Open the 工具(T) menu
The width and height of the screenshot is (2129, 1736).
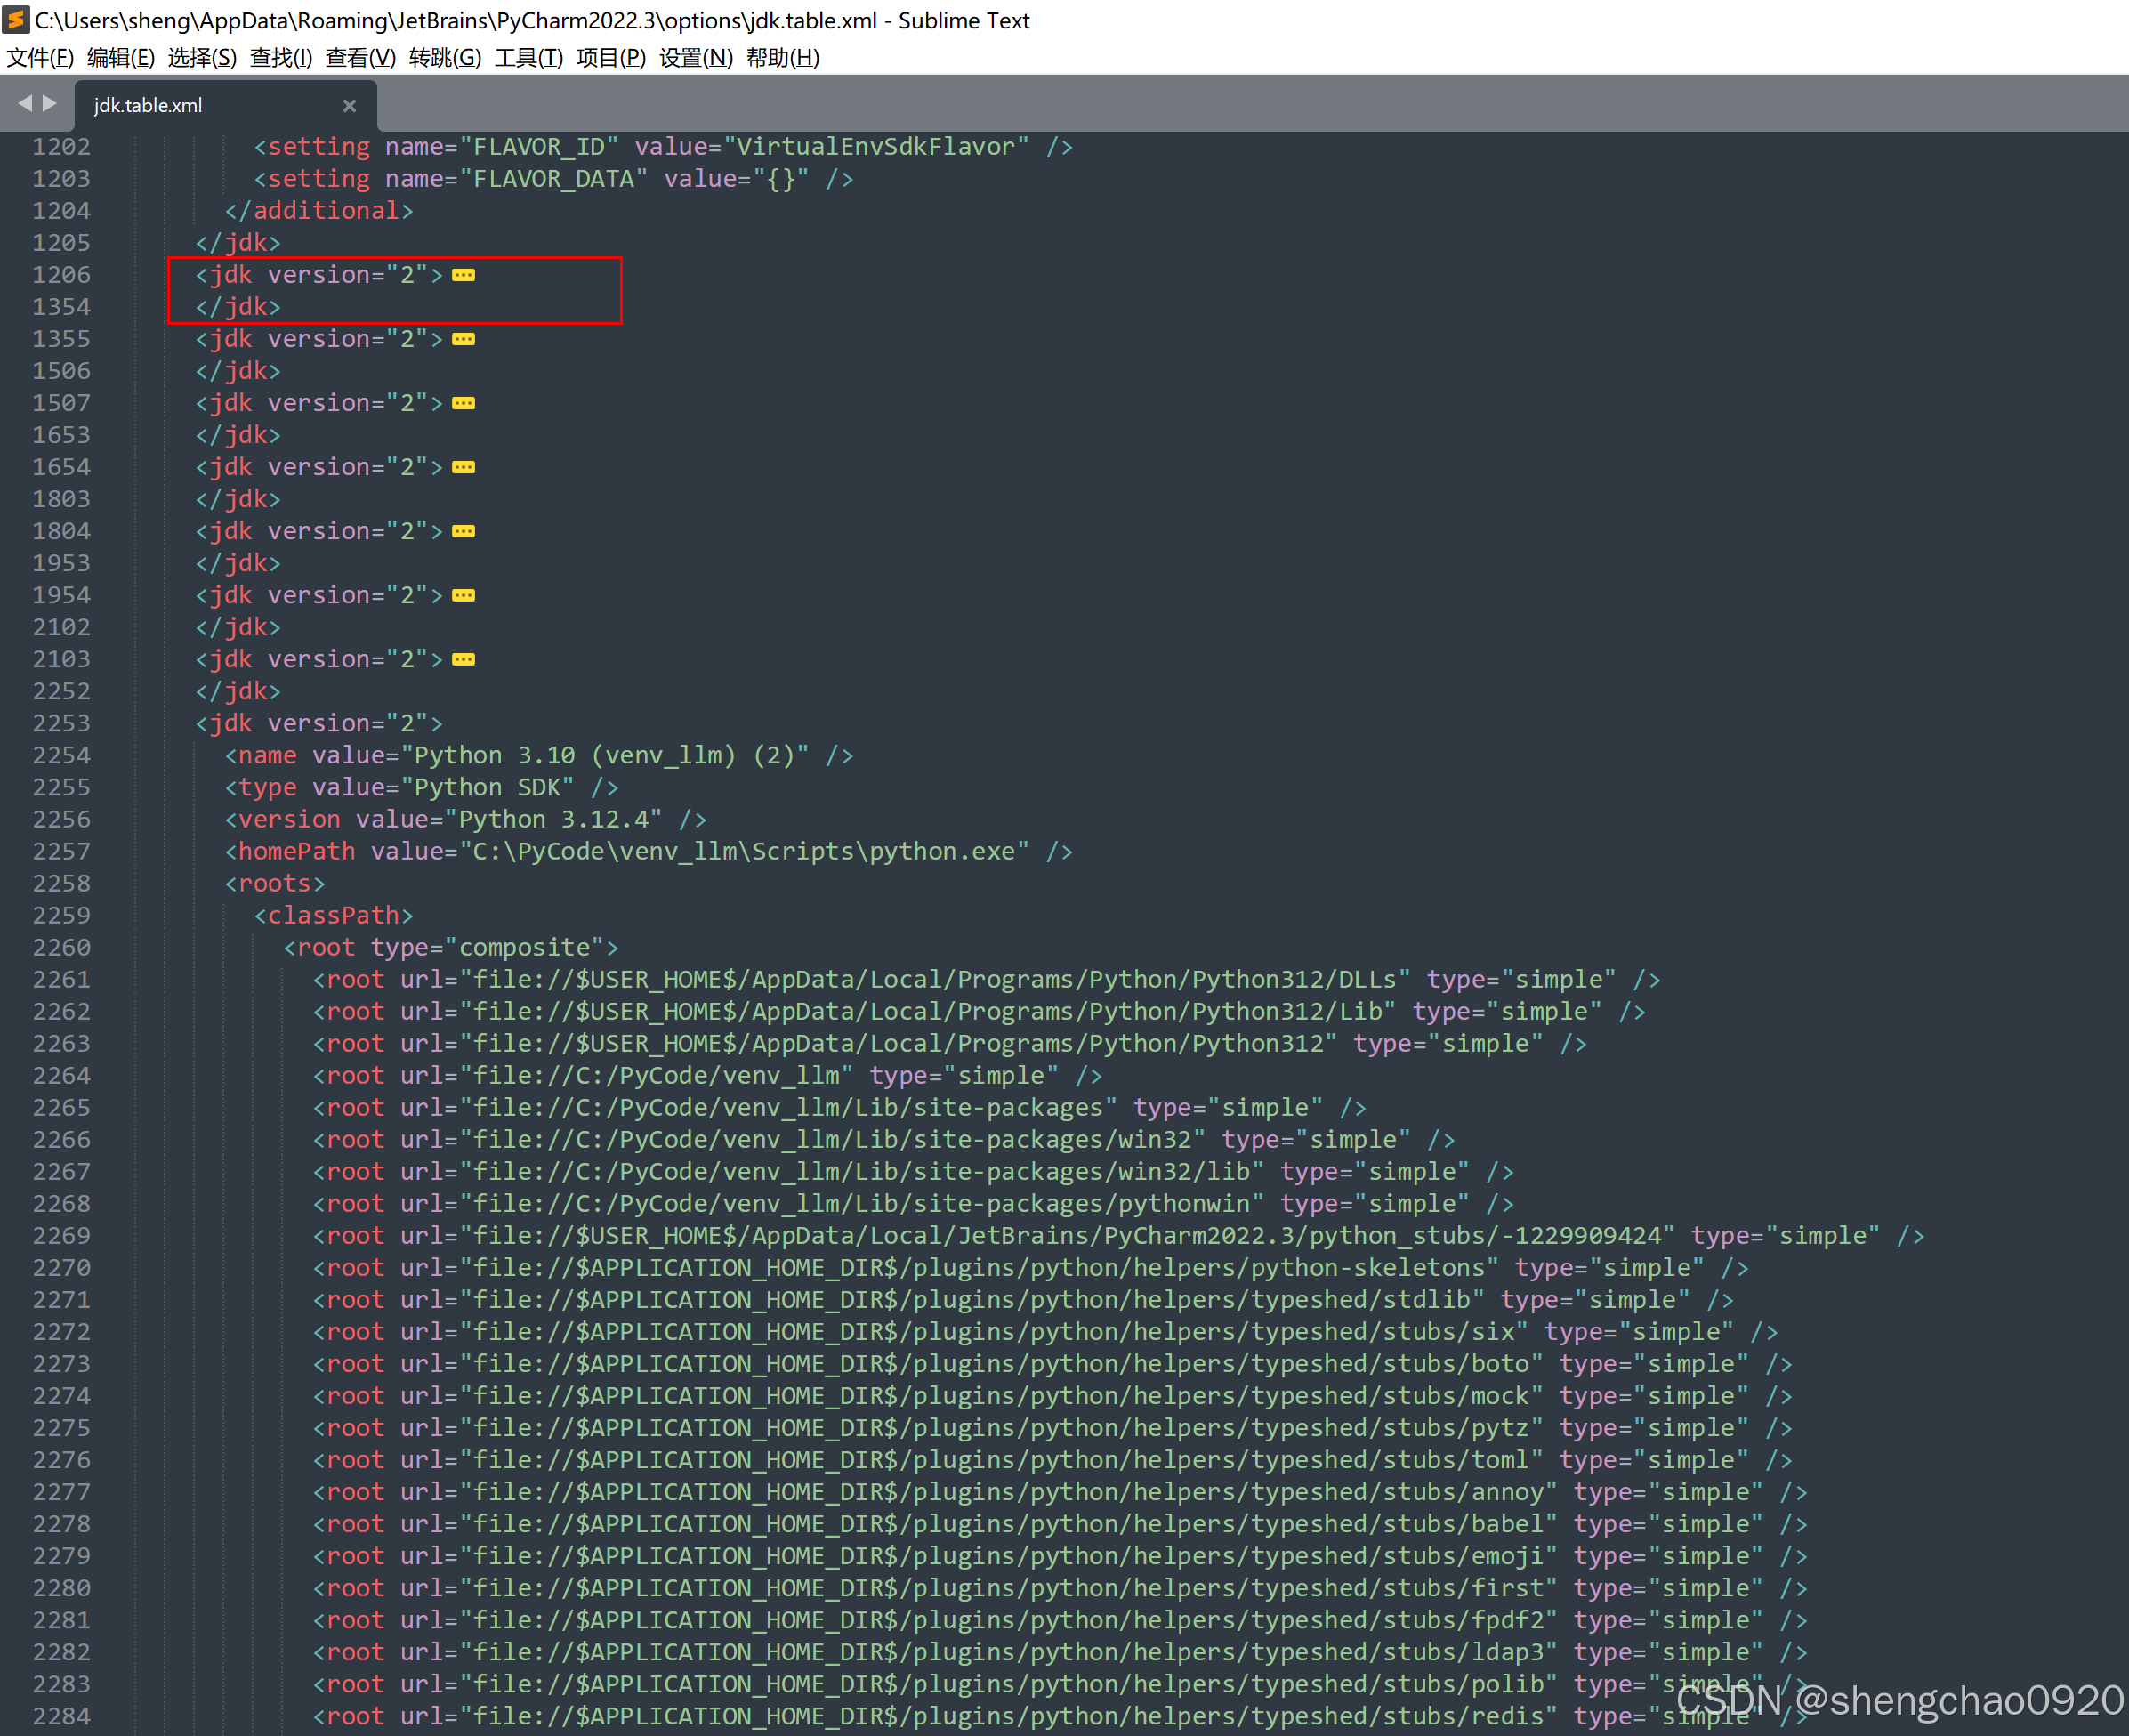[x=527, y=57]
